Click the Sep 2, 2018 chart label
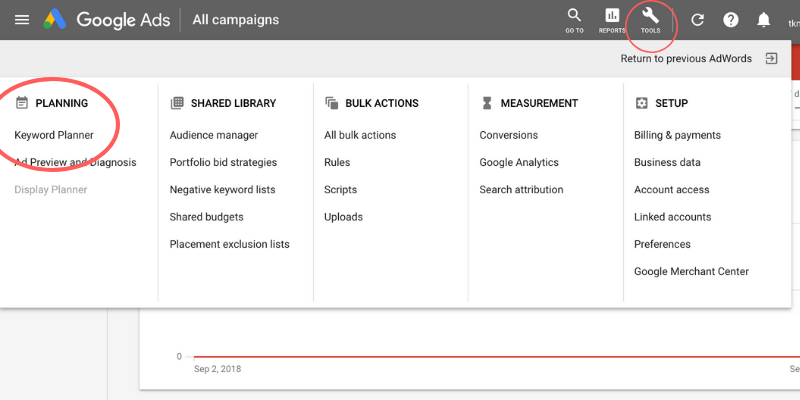800x400 pixels. (218, 368)
